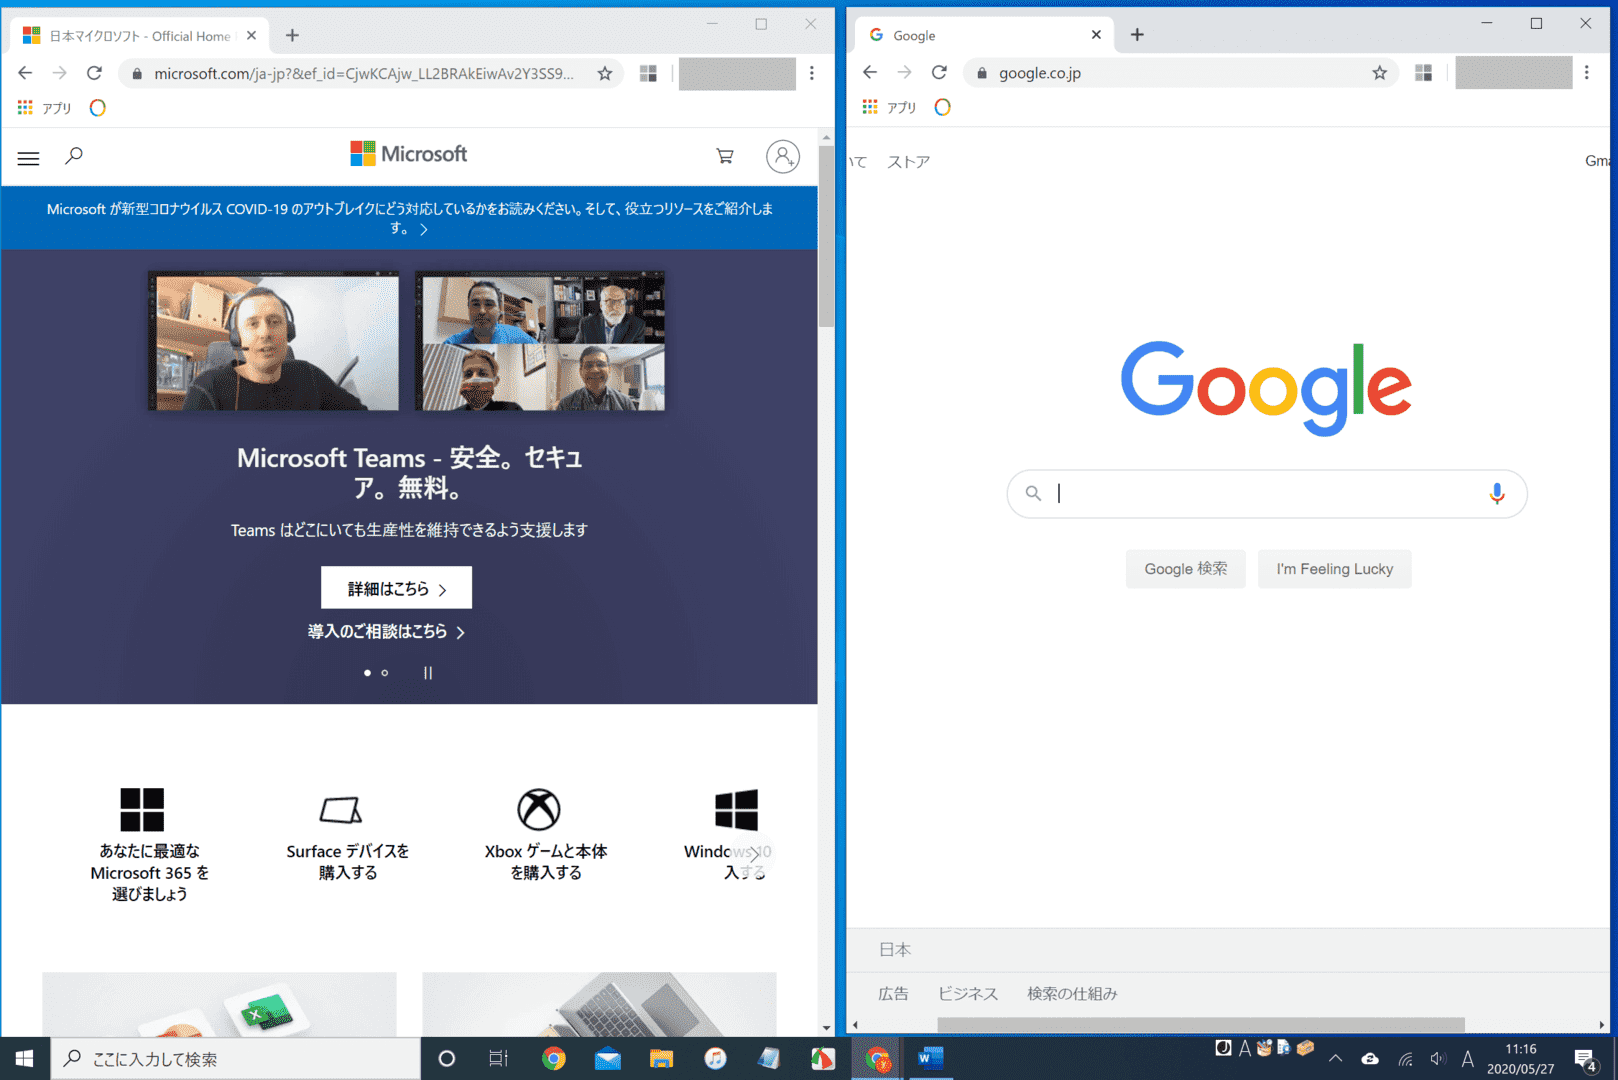The width and height of the screenshot is (1618, 1080).
Task: Open the 広告 footer link
Action: coord(893,994)
